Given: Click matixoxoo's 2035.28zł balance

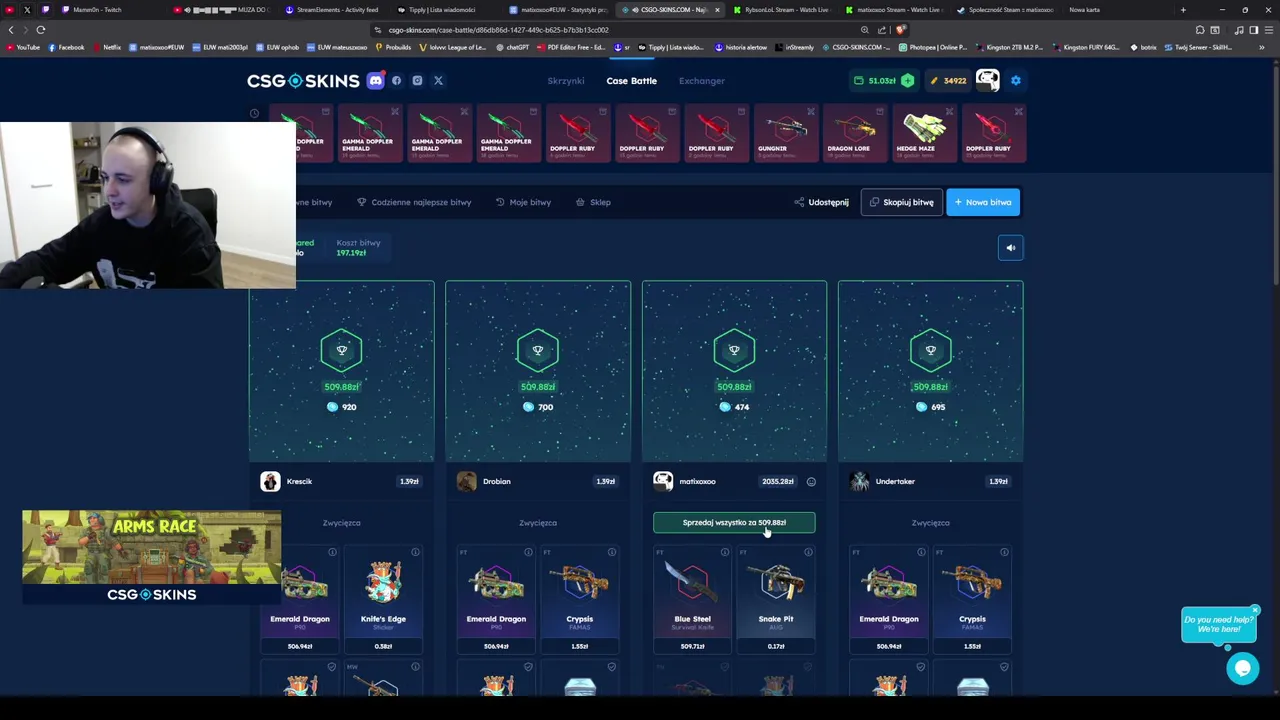Looking at the screenshot, I should coord(778,482).
